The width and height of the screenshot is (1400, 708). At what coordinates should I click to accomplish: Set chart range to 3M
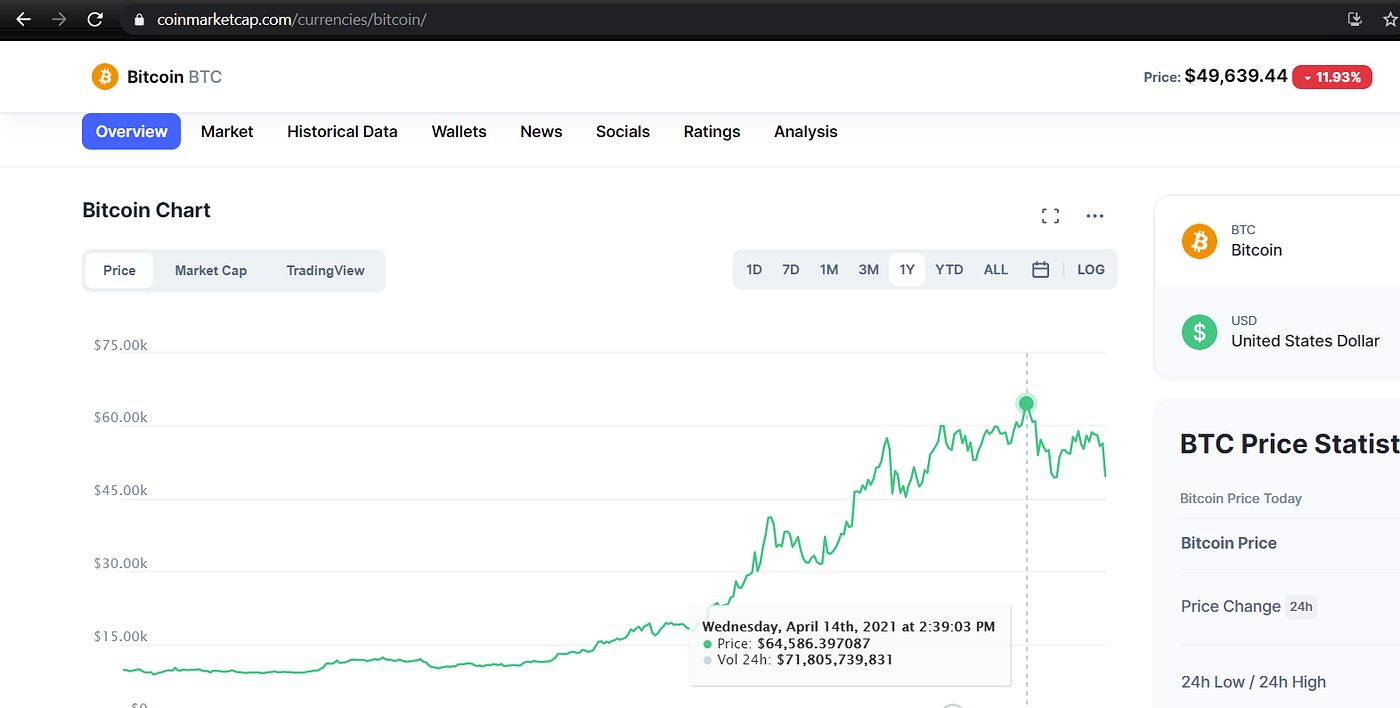(868, 269)
